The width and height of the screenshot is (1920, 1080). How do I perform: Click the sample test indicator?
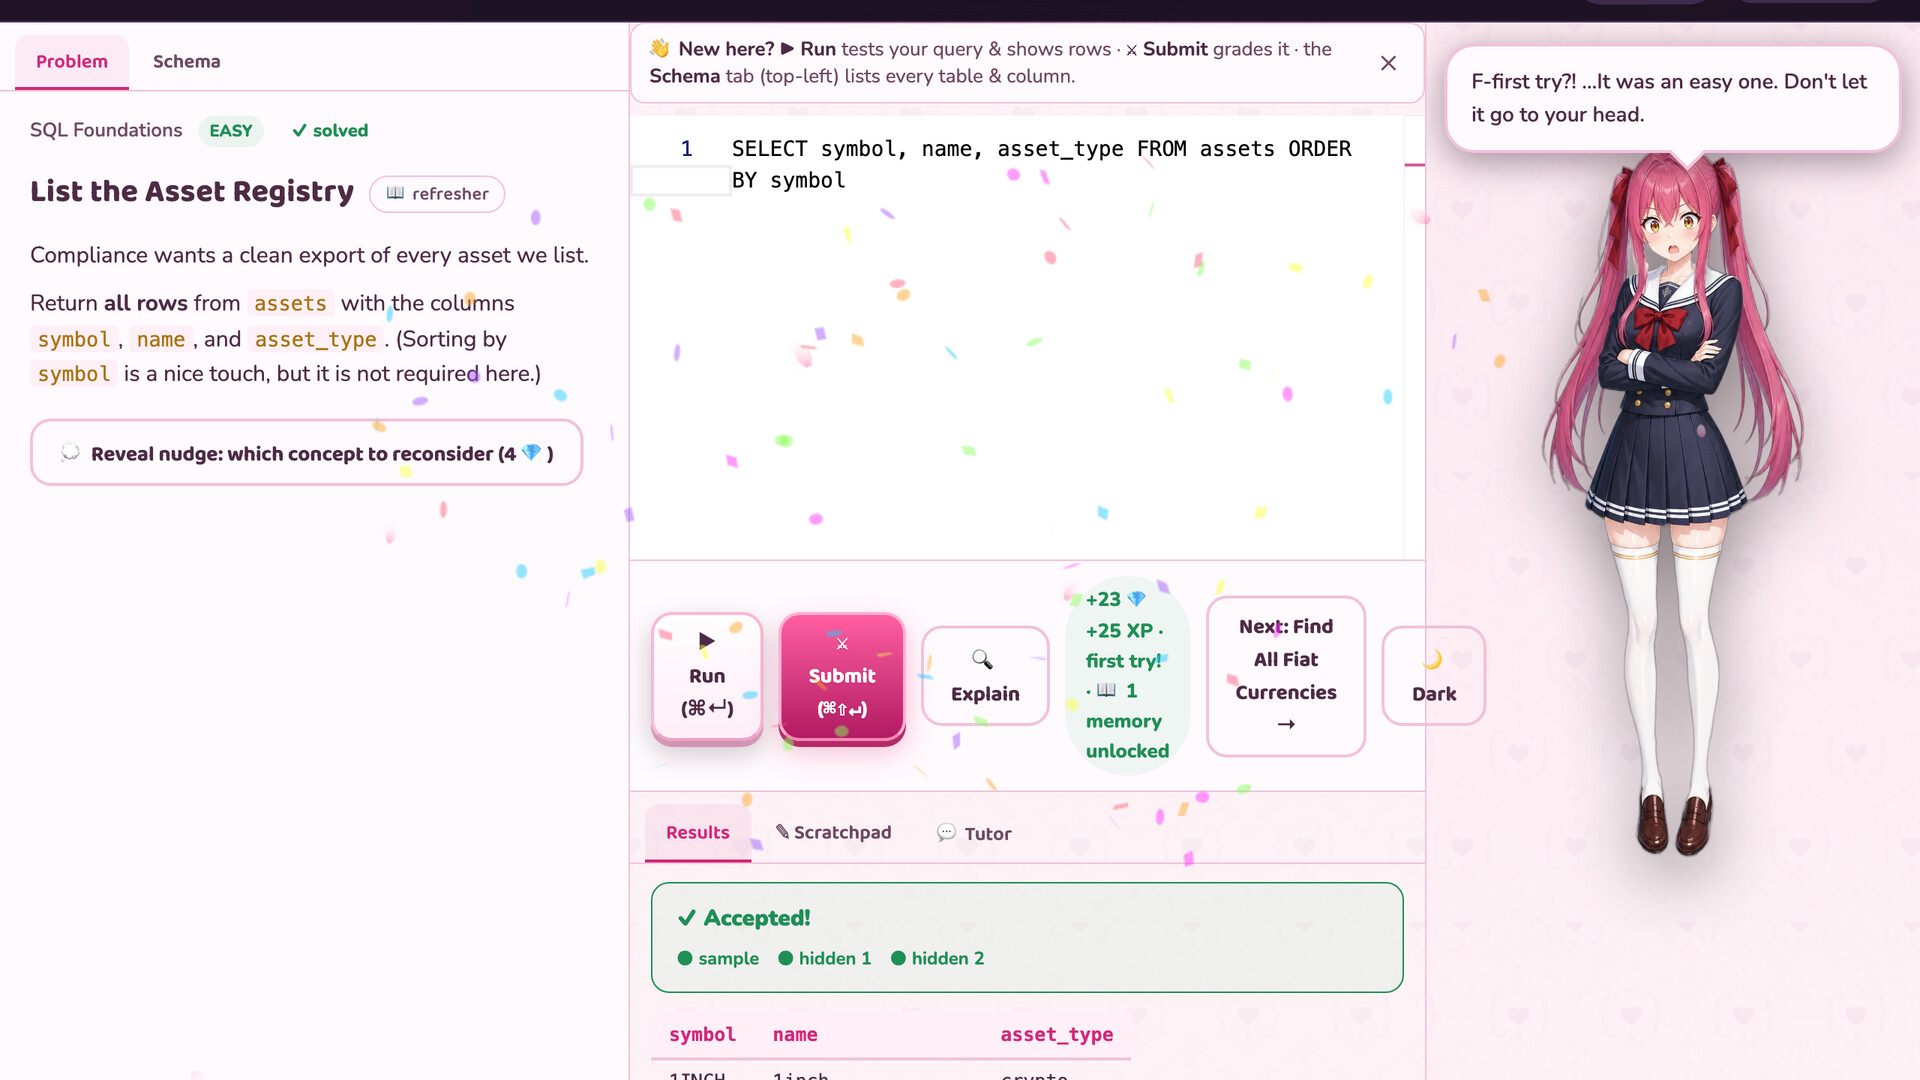tap(718, 958)
